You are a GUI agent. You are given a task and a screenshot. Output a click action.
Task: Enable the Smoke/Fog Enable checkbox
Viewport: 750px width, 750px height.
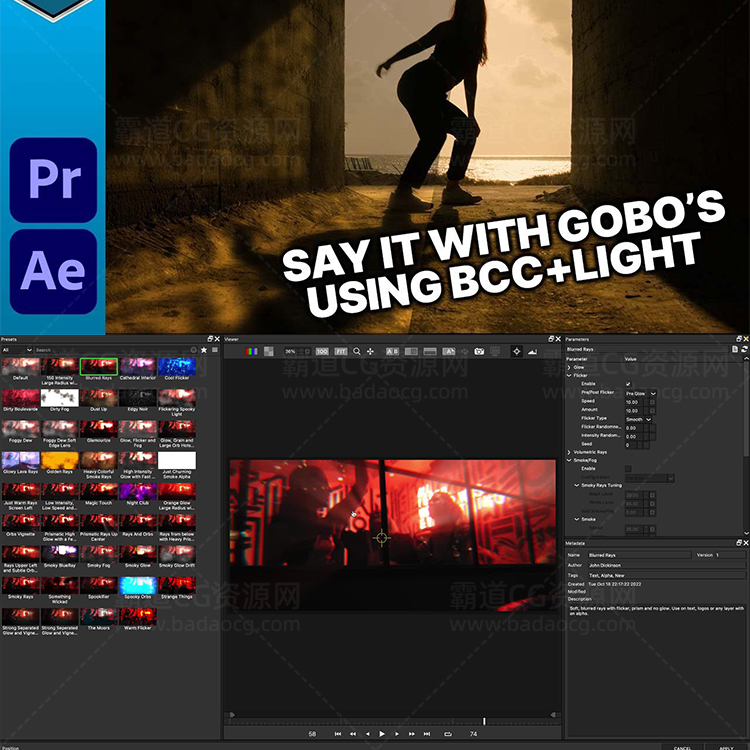(x=628, y=468)
